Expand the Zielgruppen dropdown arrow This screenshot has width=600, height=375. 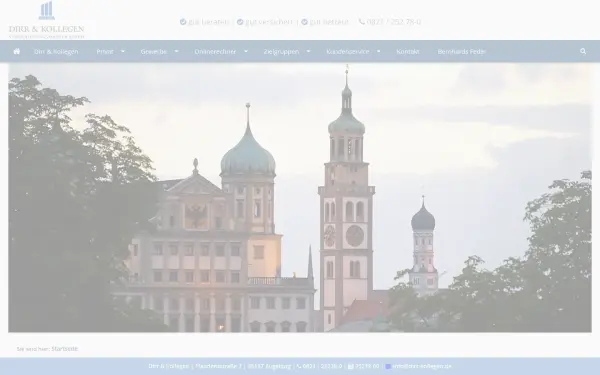point(308,51)
